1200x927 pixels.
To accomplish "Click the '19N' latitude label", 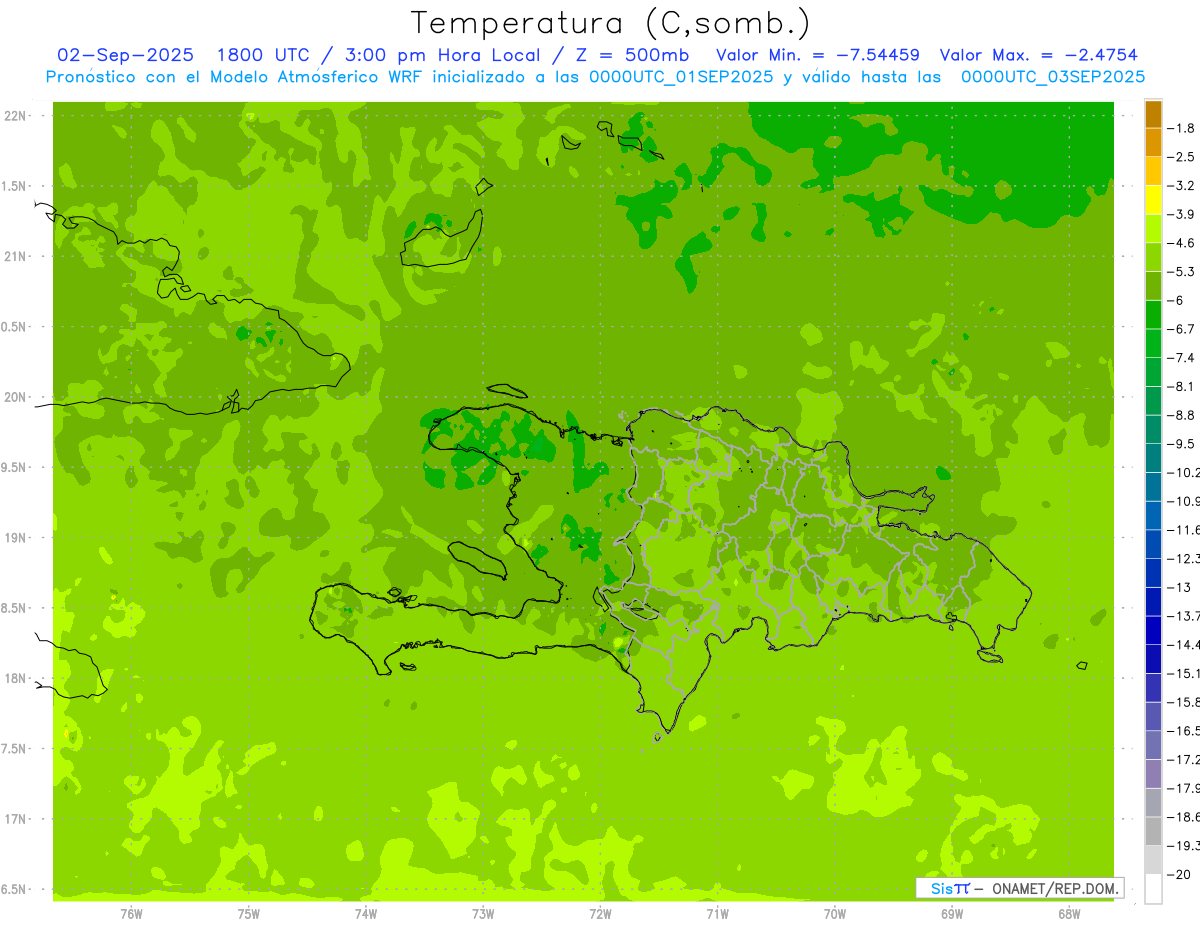I will click(15, 537).
